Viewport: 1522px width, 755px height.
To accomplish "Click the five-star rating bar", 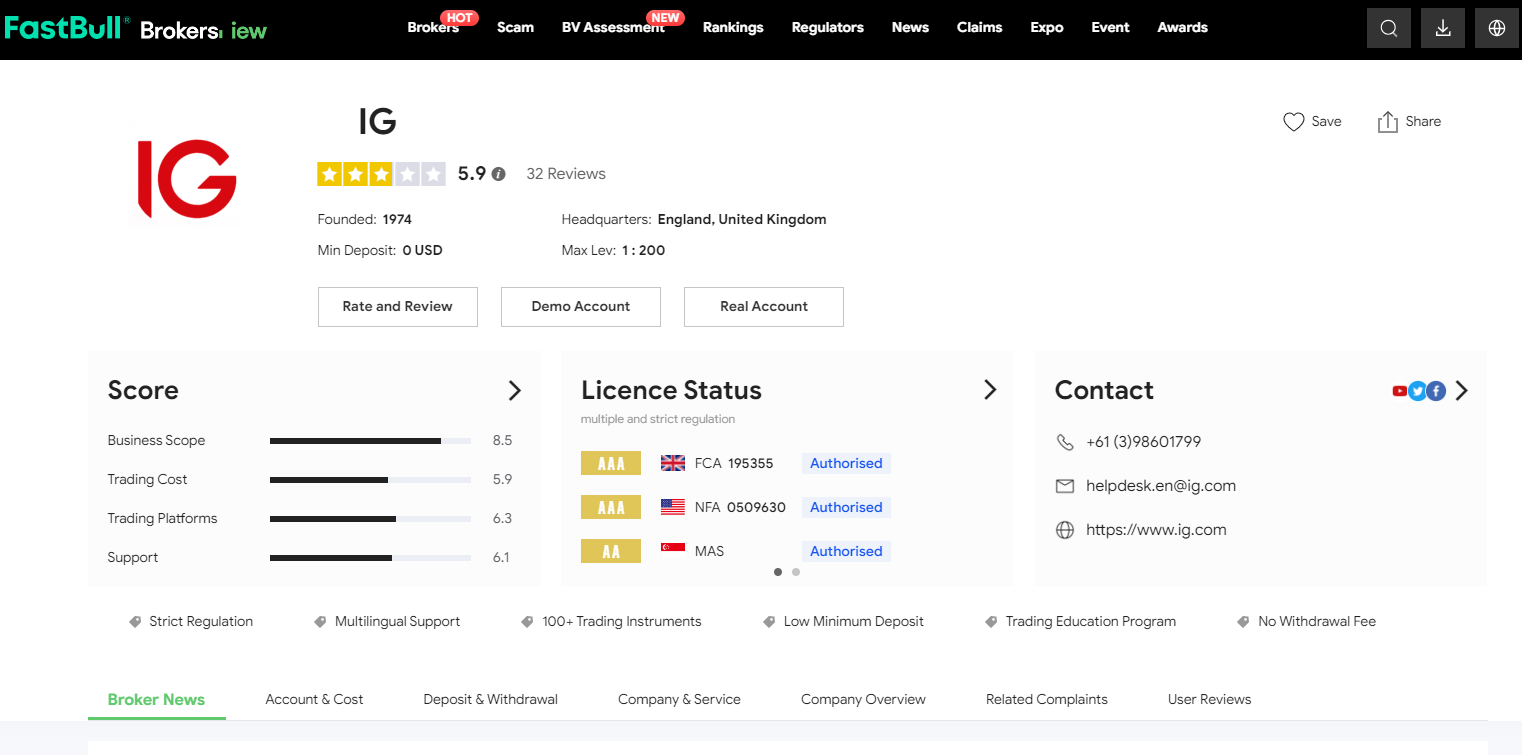I will 381,174.
